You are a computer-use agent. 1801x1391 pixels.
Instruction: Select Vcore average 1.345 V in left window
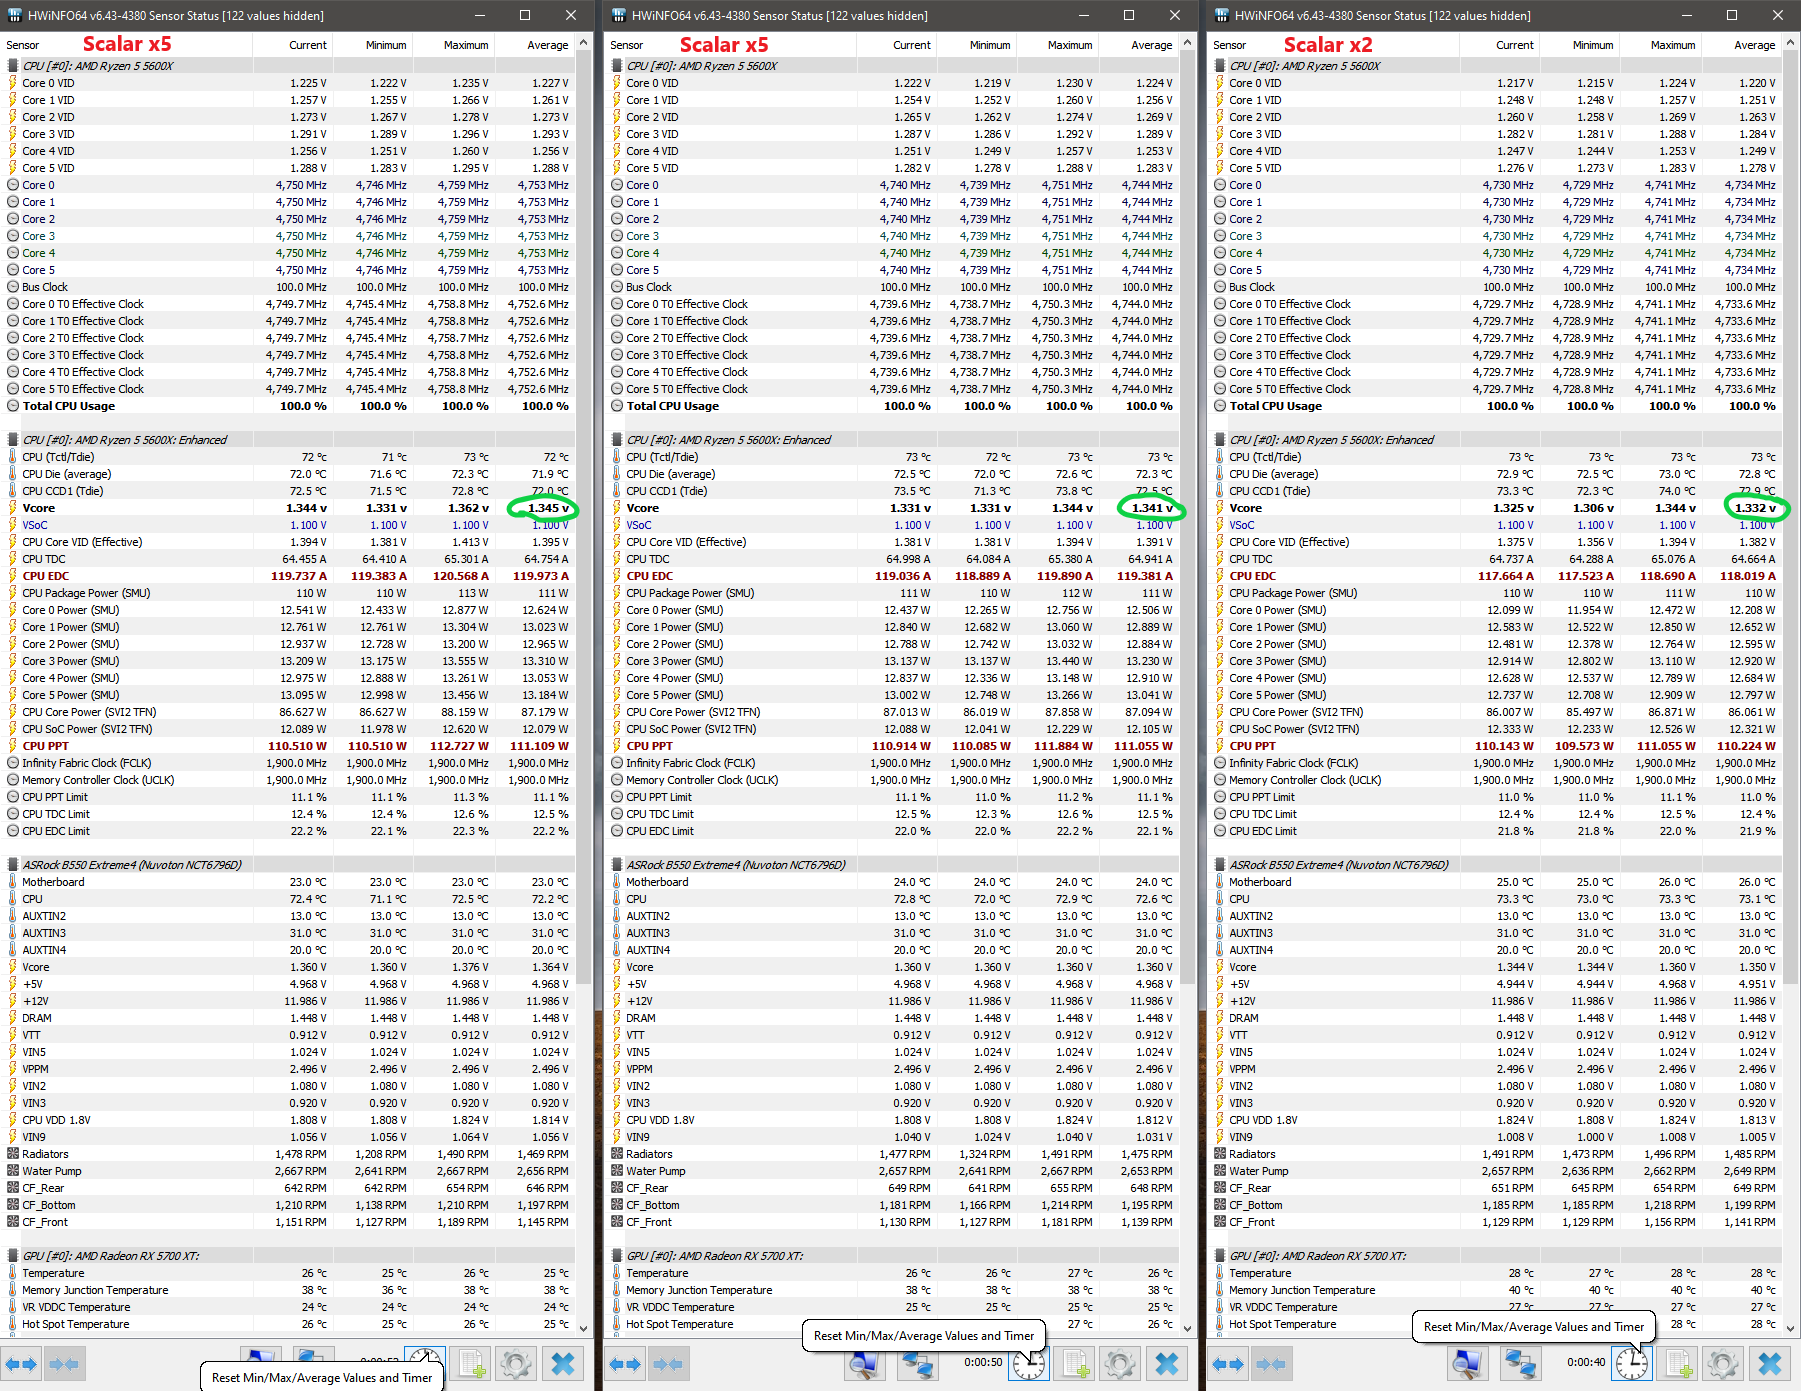[x=548, y=508]
